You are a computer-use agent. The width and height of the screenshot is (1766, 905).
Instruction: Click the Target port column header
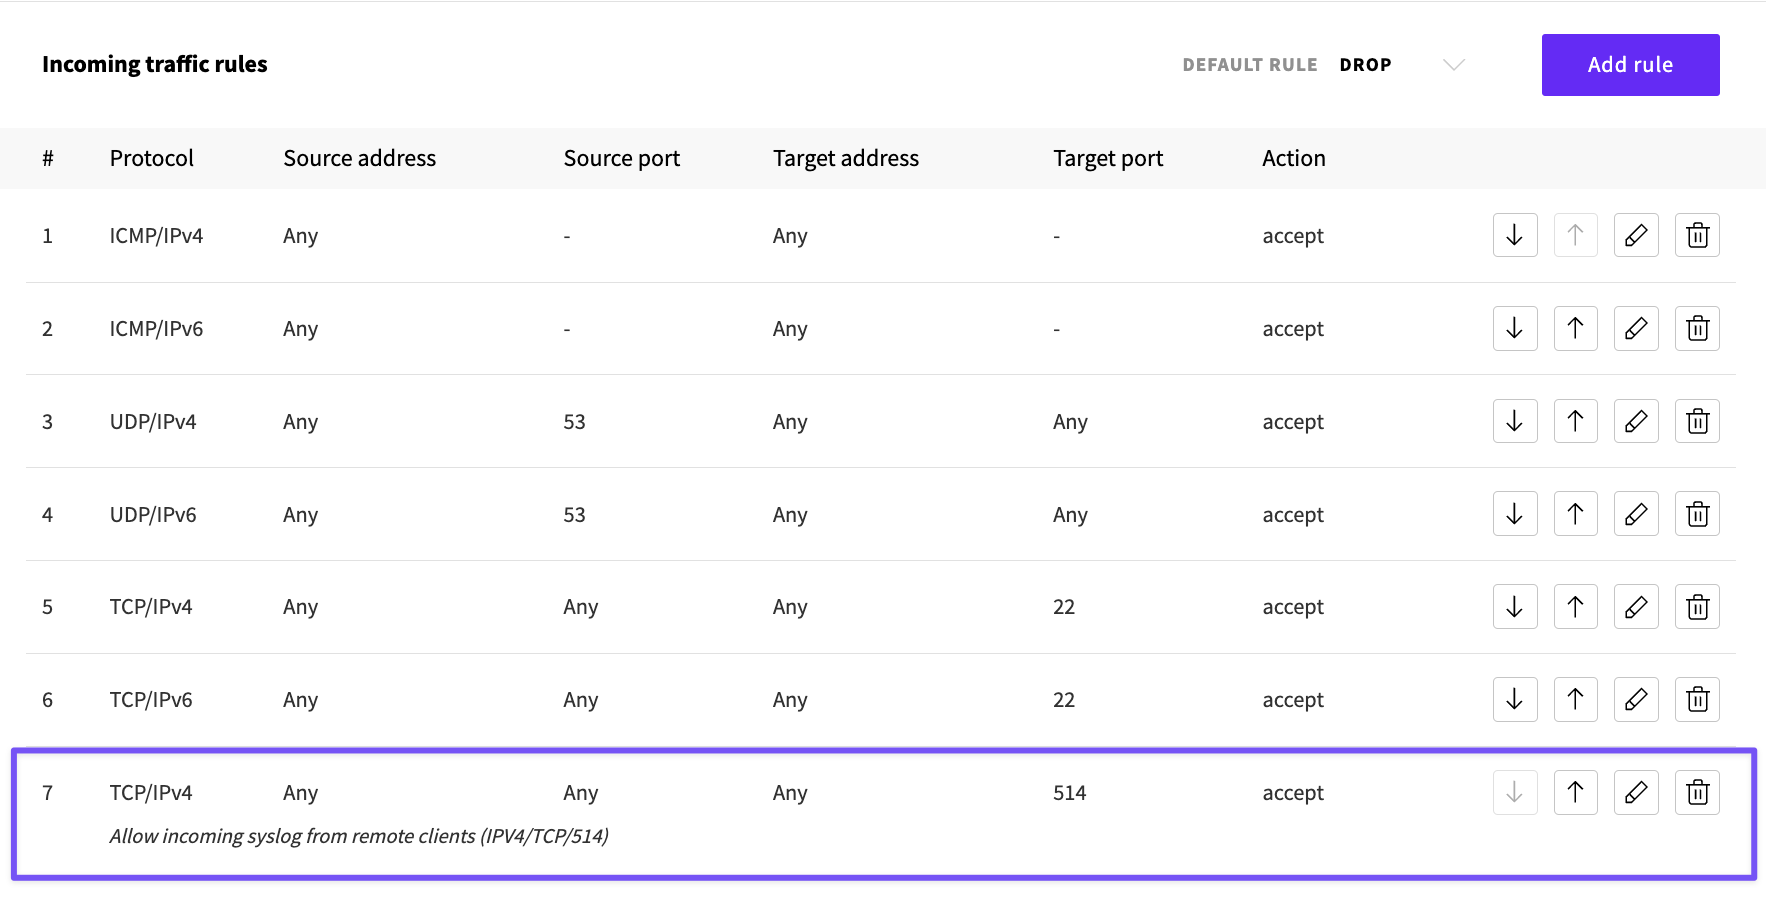click(1108, 158)
